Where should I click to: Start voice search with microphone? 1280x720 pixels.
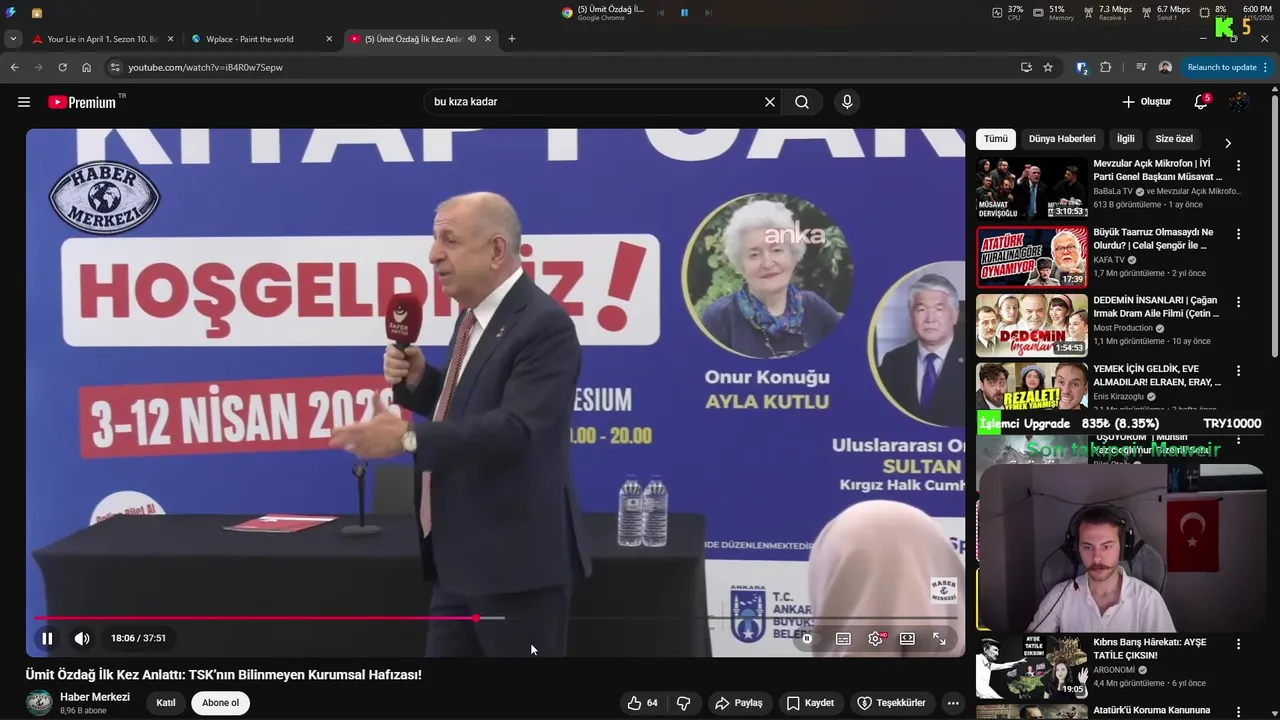tap(847, 102)
